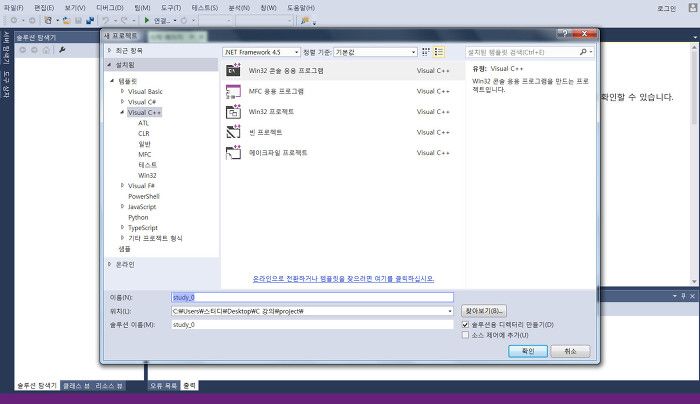Screen dimensions: 700x404
Task: Switch to medium icons list view
Action: [x=439, y=52]
